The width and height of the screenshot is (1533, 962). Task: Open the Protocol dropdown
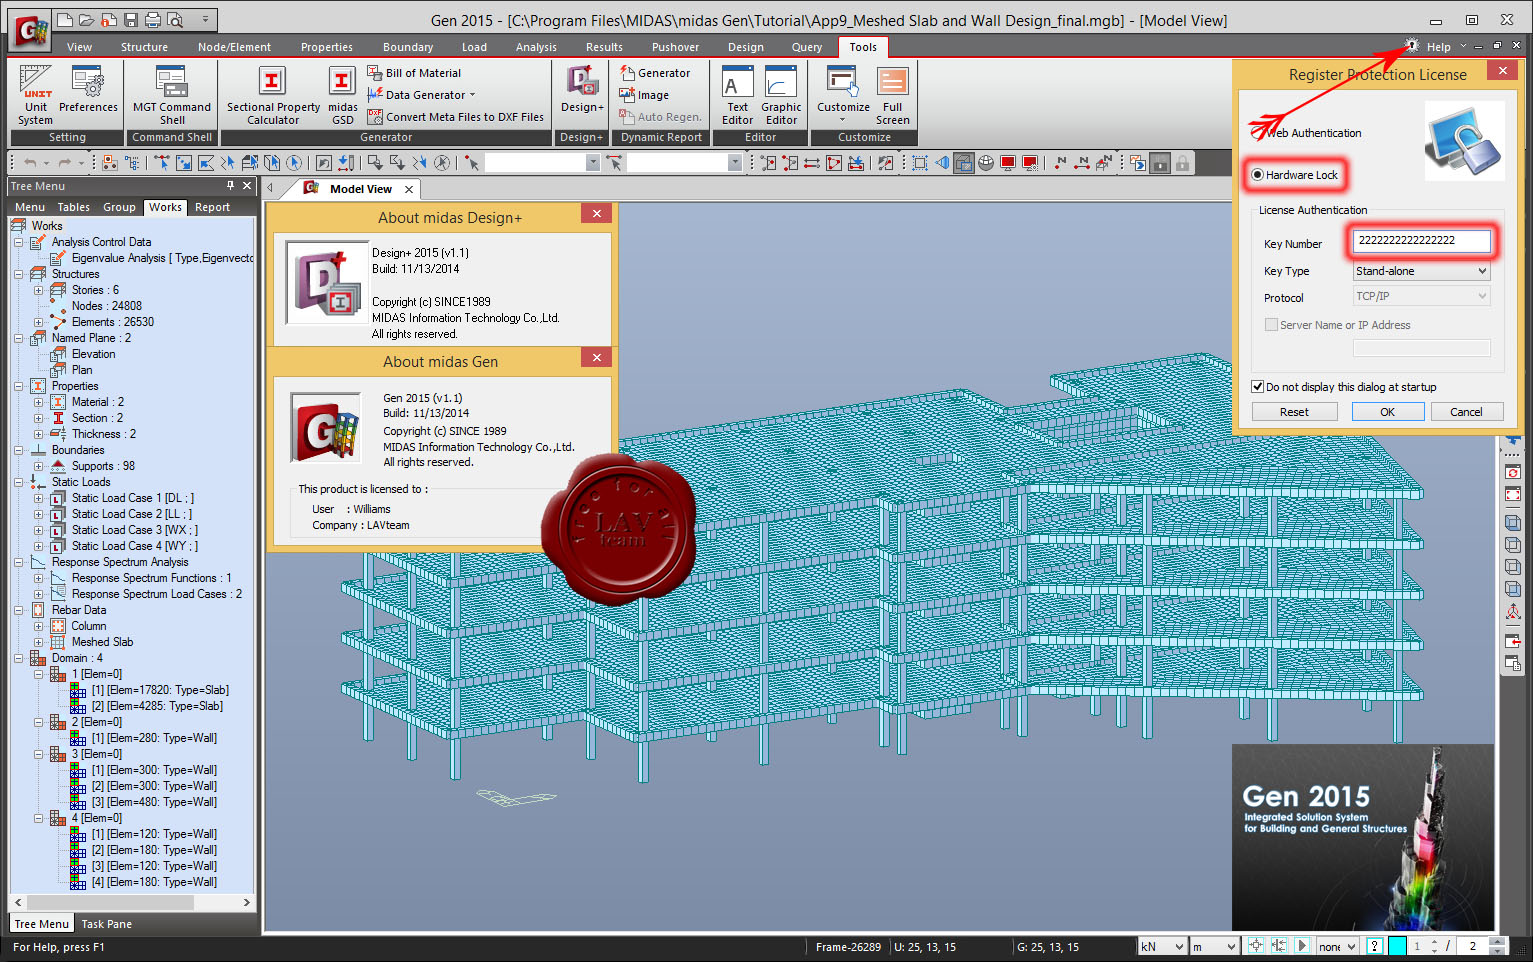tap(1421, 296)
